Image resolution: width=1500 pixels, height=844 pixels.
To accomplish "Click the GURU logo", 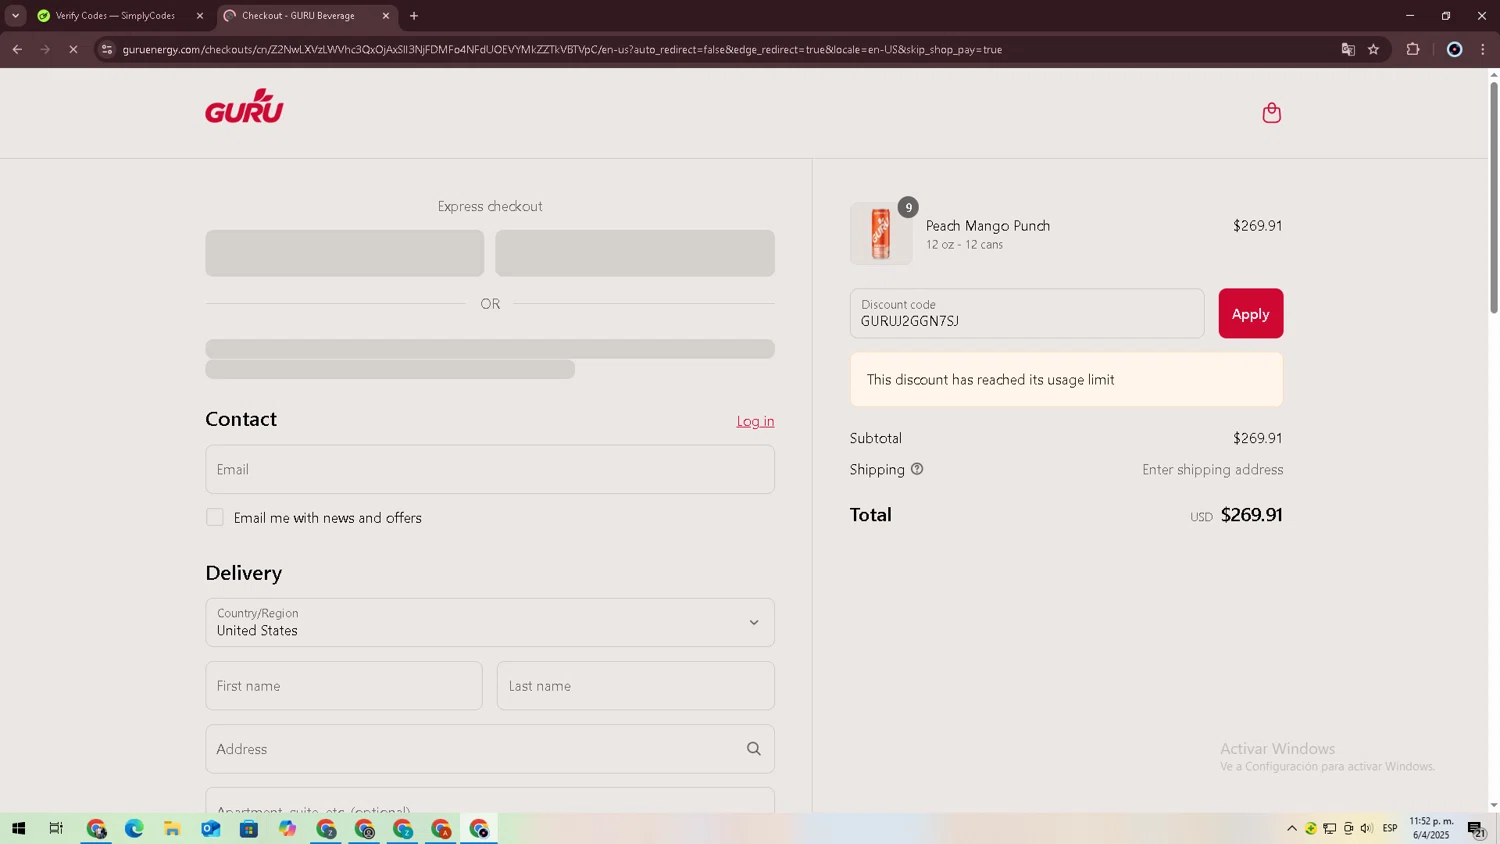I will click(x=244, y=106).
